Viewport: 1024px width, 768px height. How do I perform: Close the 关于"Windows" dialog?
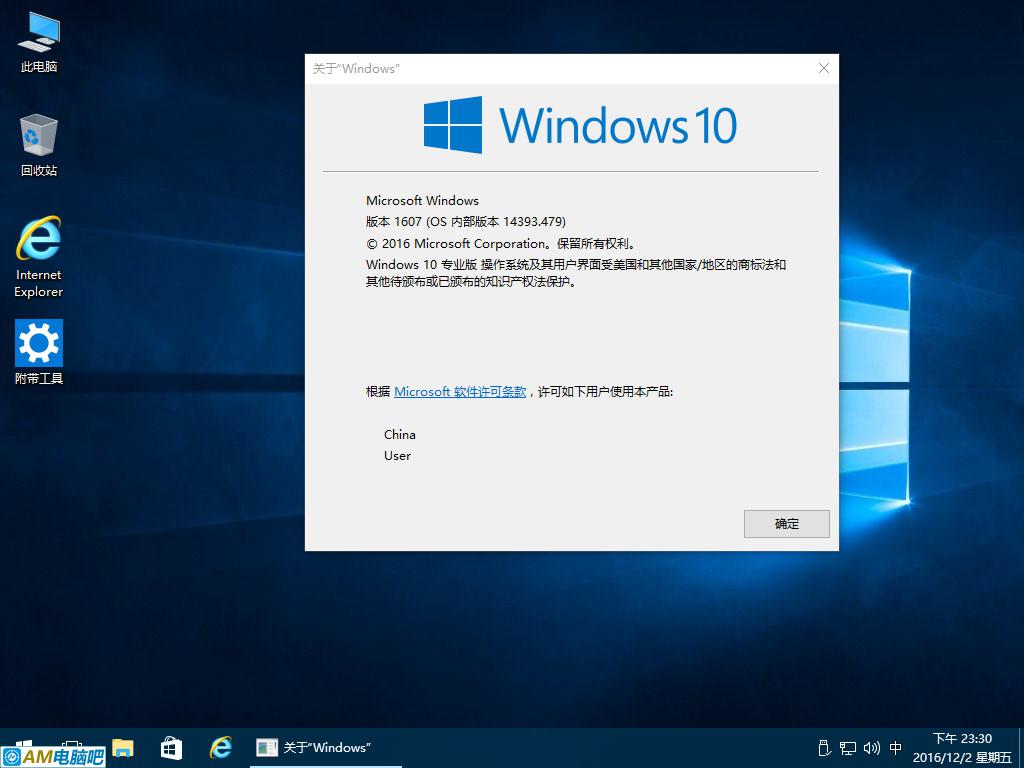824,69
